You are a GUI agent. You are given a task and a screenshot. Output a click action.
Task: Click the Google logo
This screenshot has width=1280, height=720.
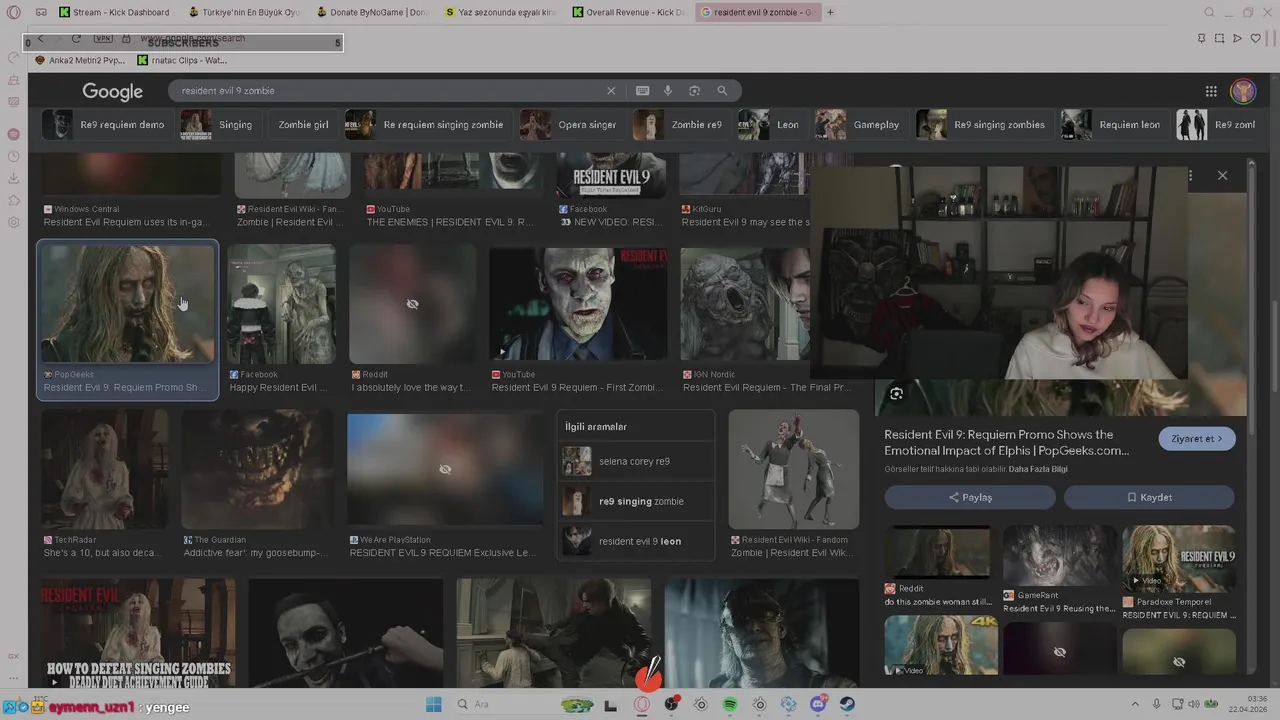pyautogui.click(x=112, y=91)
